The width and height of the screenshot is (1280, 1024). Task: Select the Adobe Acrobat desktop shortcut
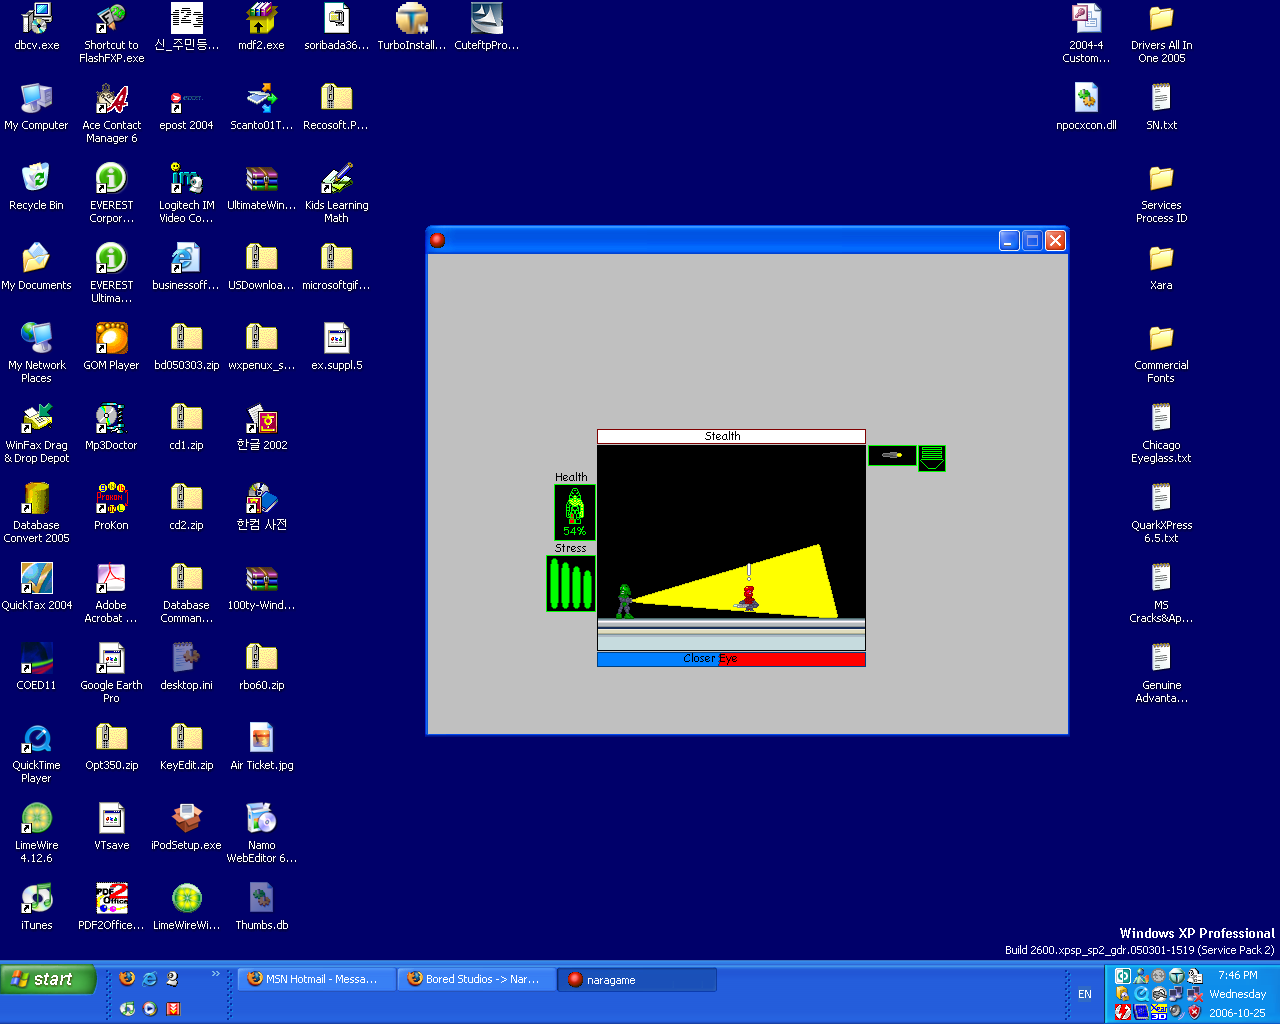[111, 592]
